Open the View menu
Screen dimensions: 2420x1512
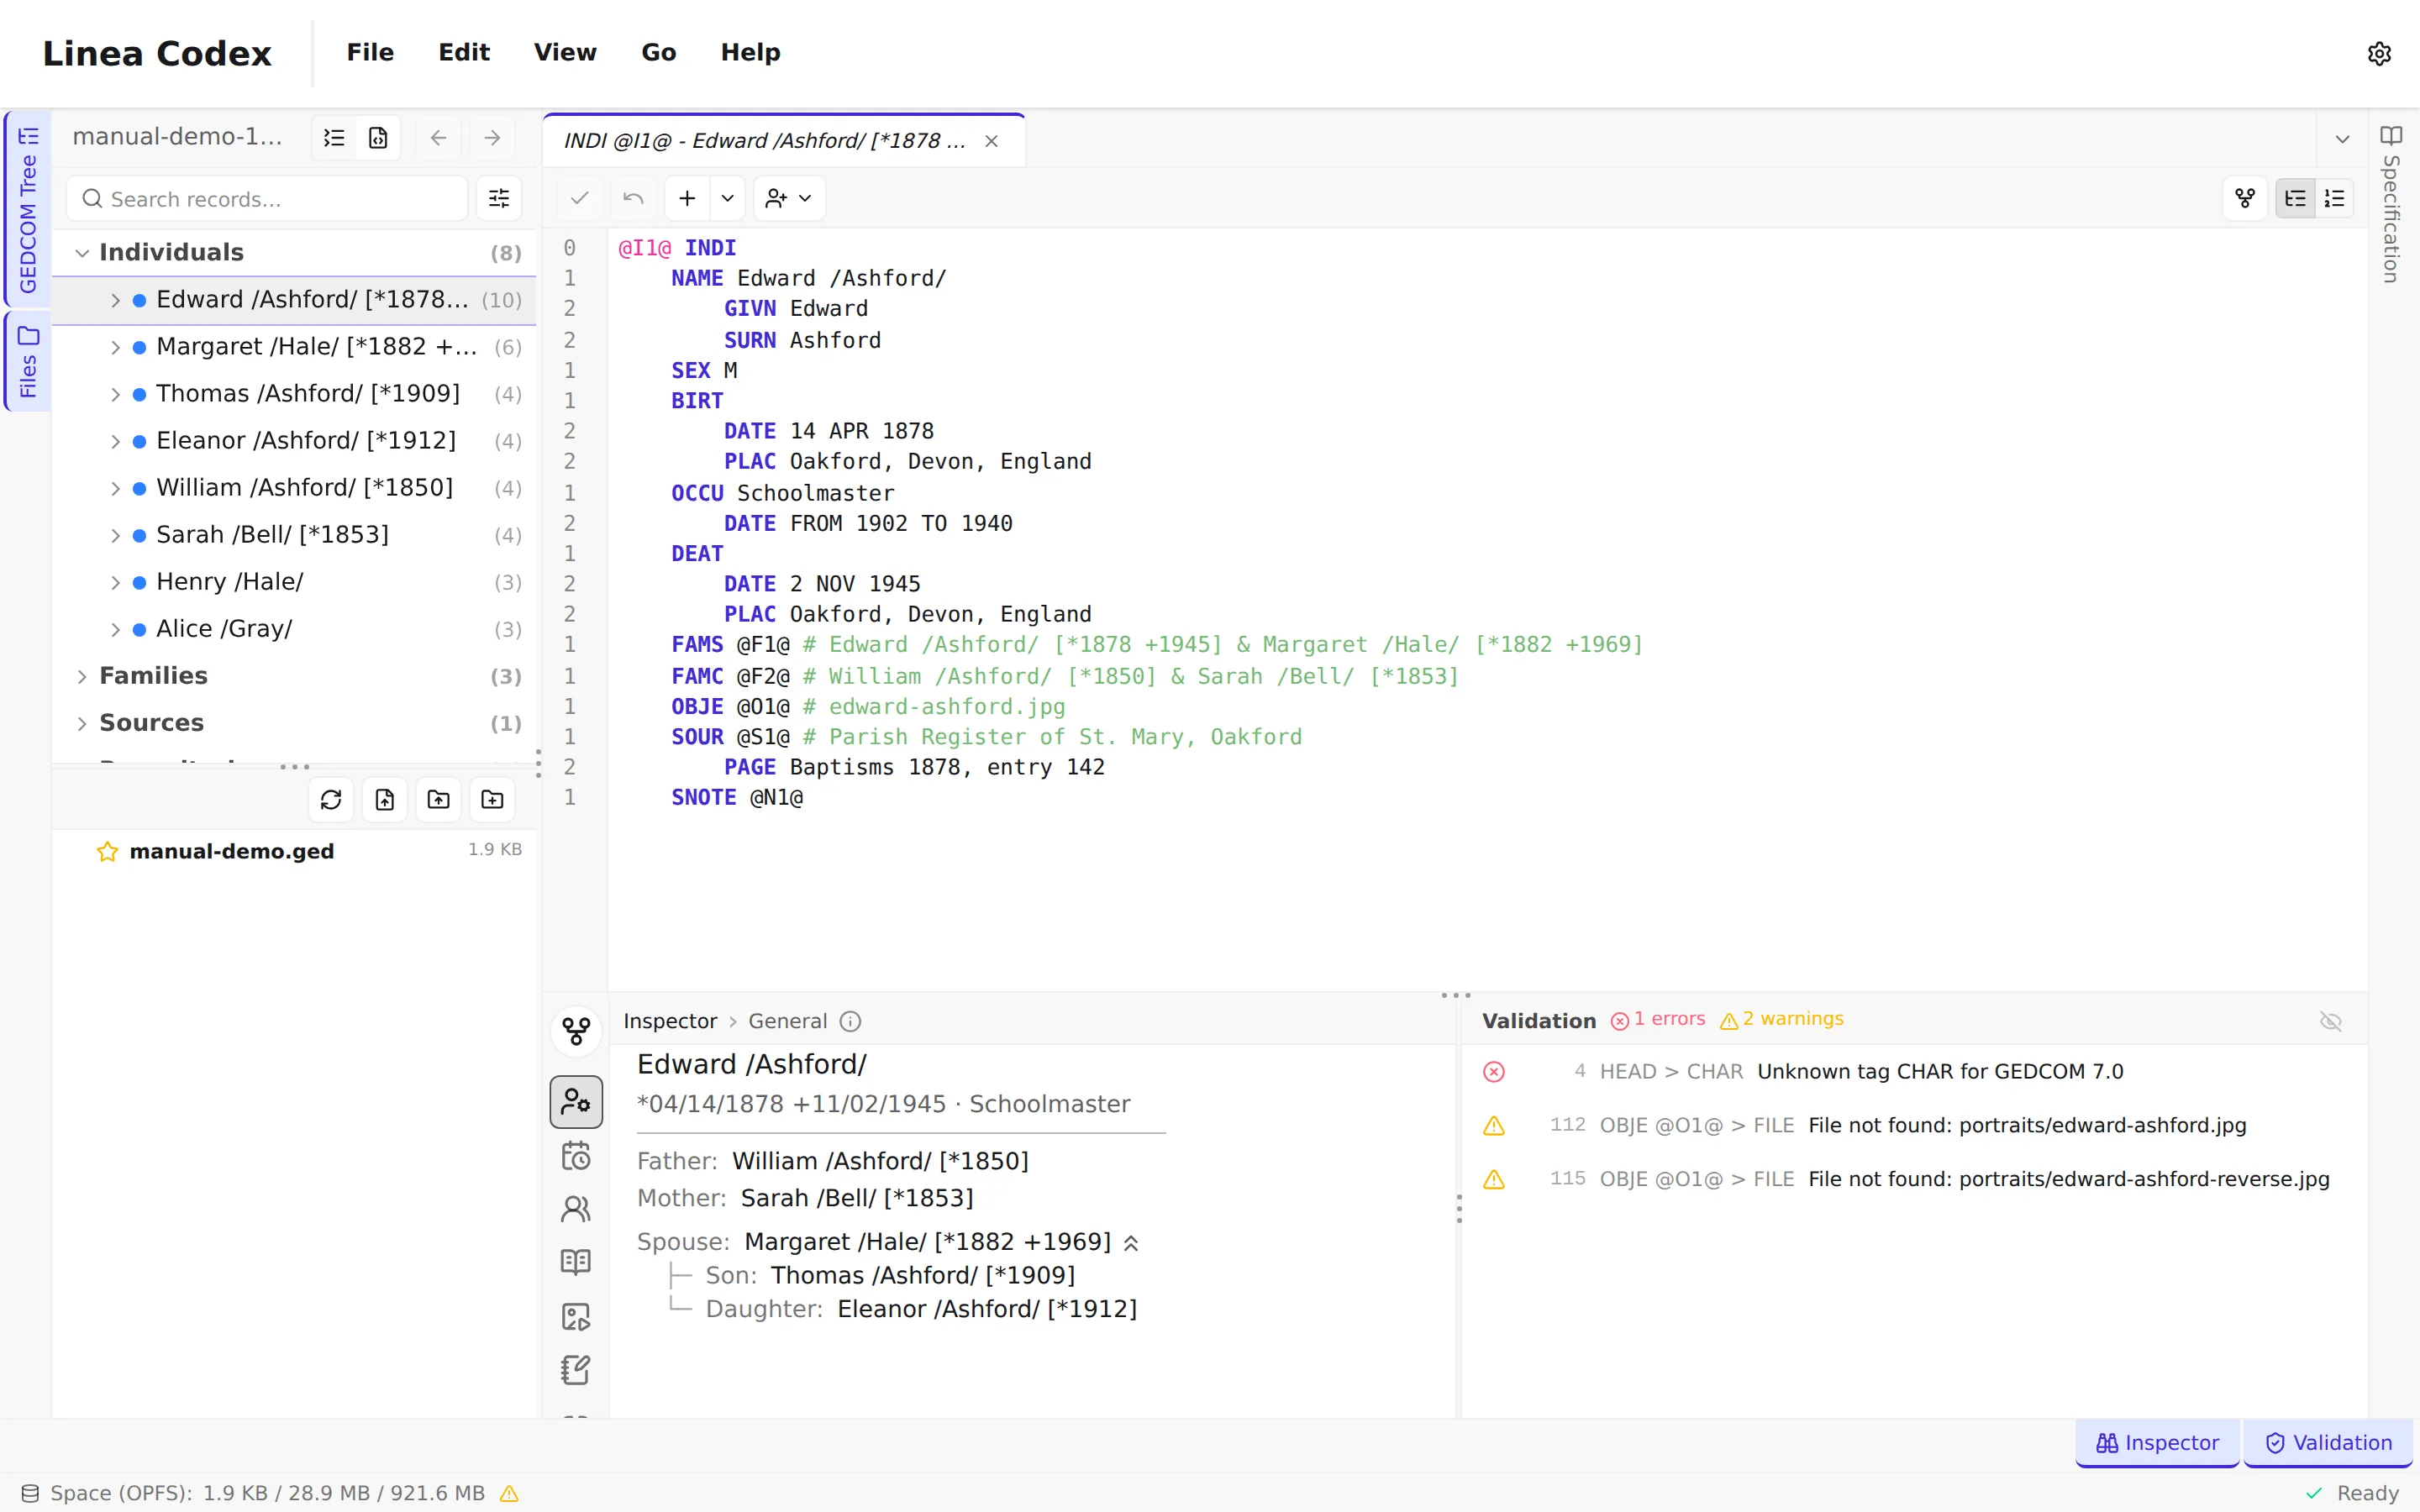coord(565,53)
